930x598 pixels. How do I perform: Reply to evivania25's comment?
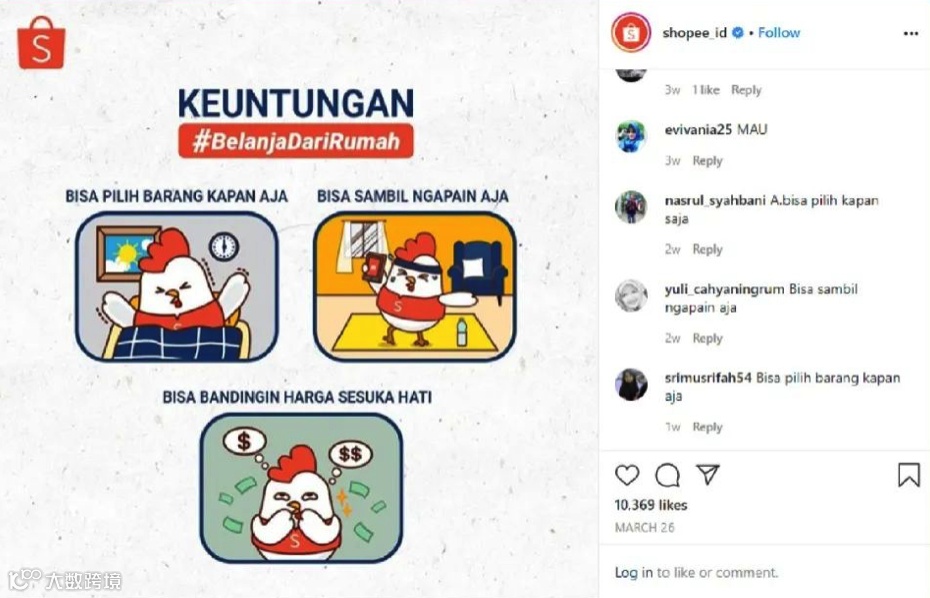click(x=708, y=161)
